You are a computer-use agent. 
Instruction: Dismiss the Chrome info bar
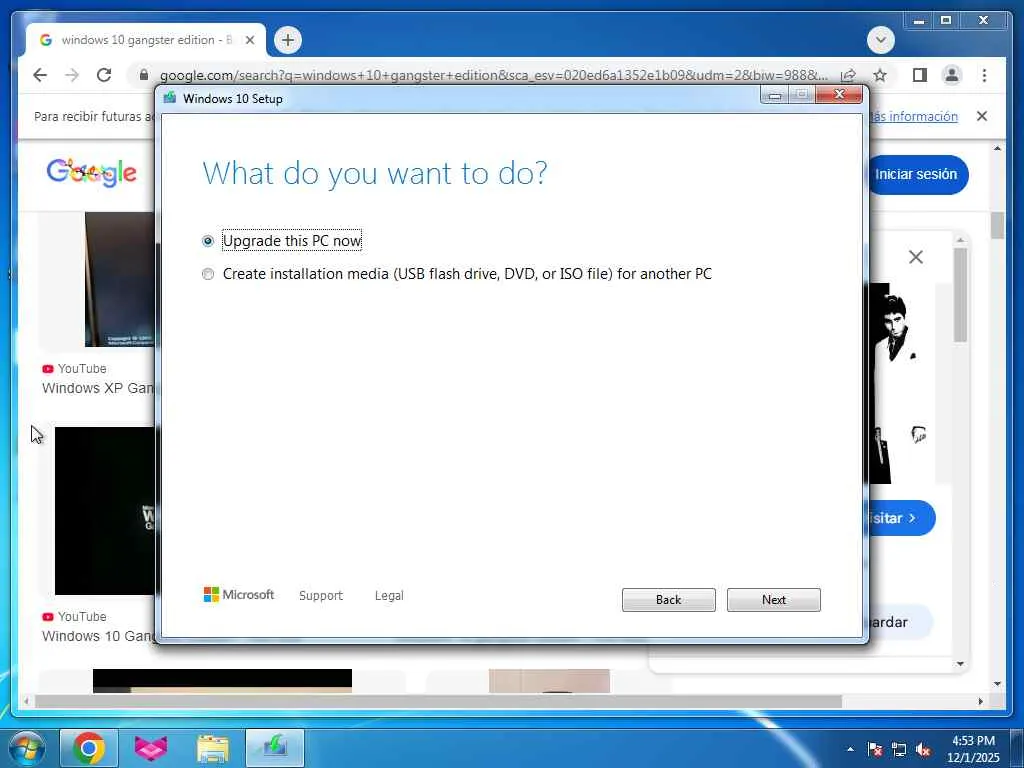[x=982, y=116]
